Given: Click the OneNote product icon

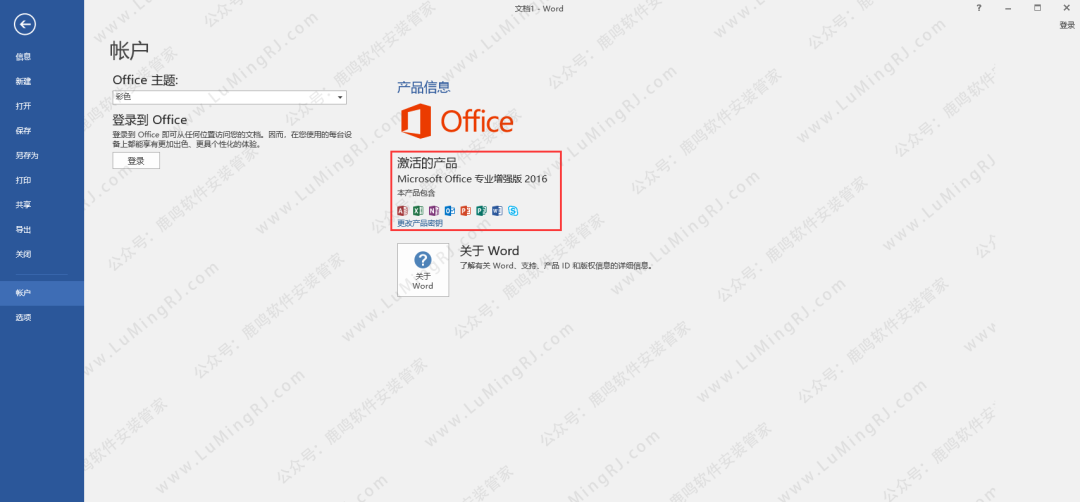Looking at the screenshot, I should point(434,211).
